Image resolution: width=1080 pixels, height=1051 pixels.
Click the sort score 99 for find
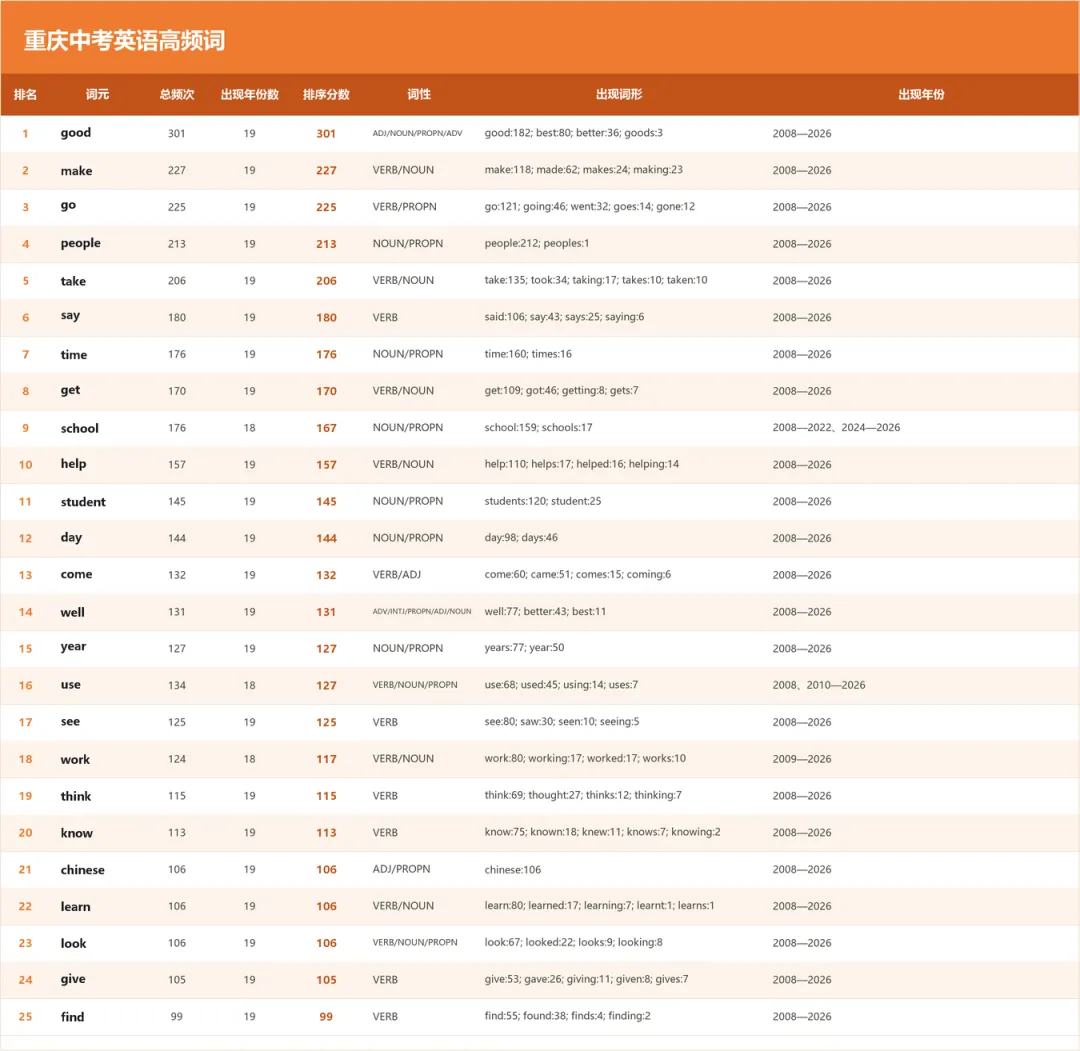tap(326, 1017)
